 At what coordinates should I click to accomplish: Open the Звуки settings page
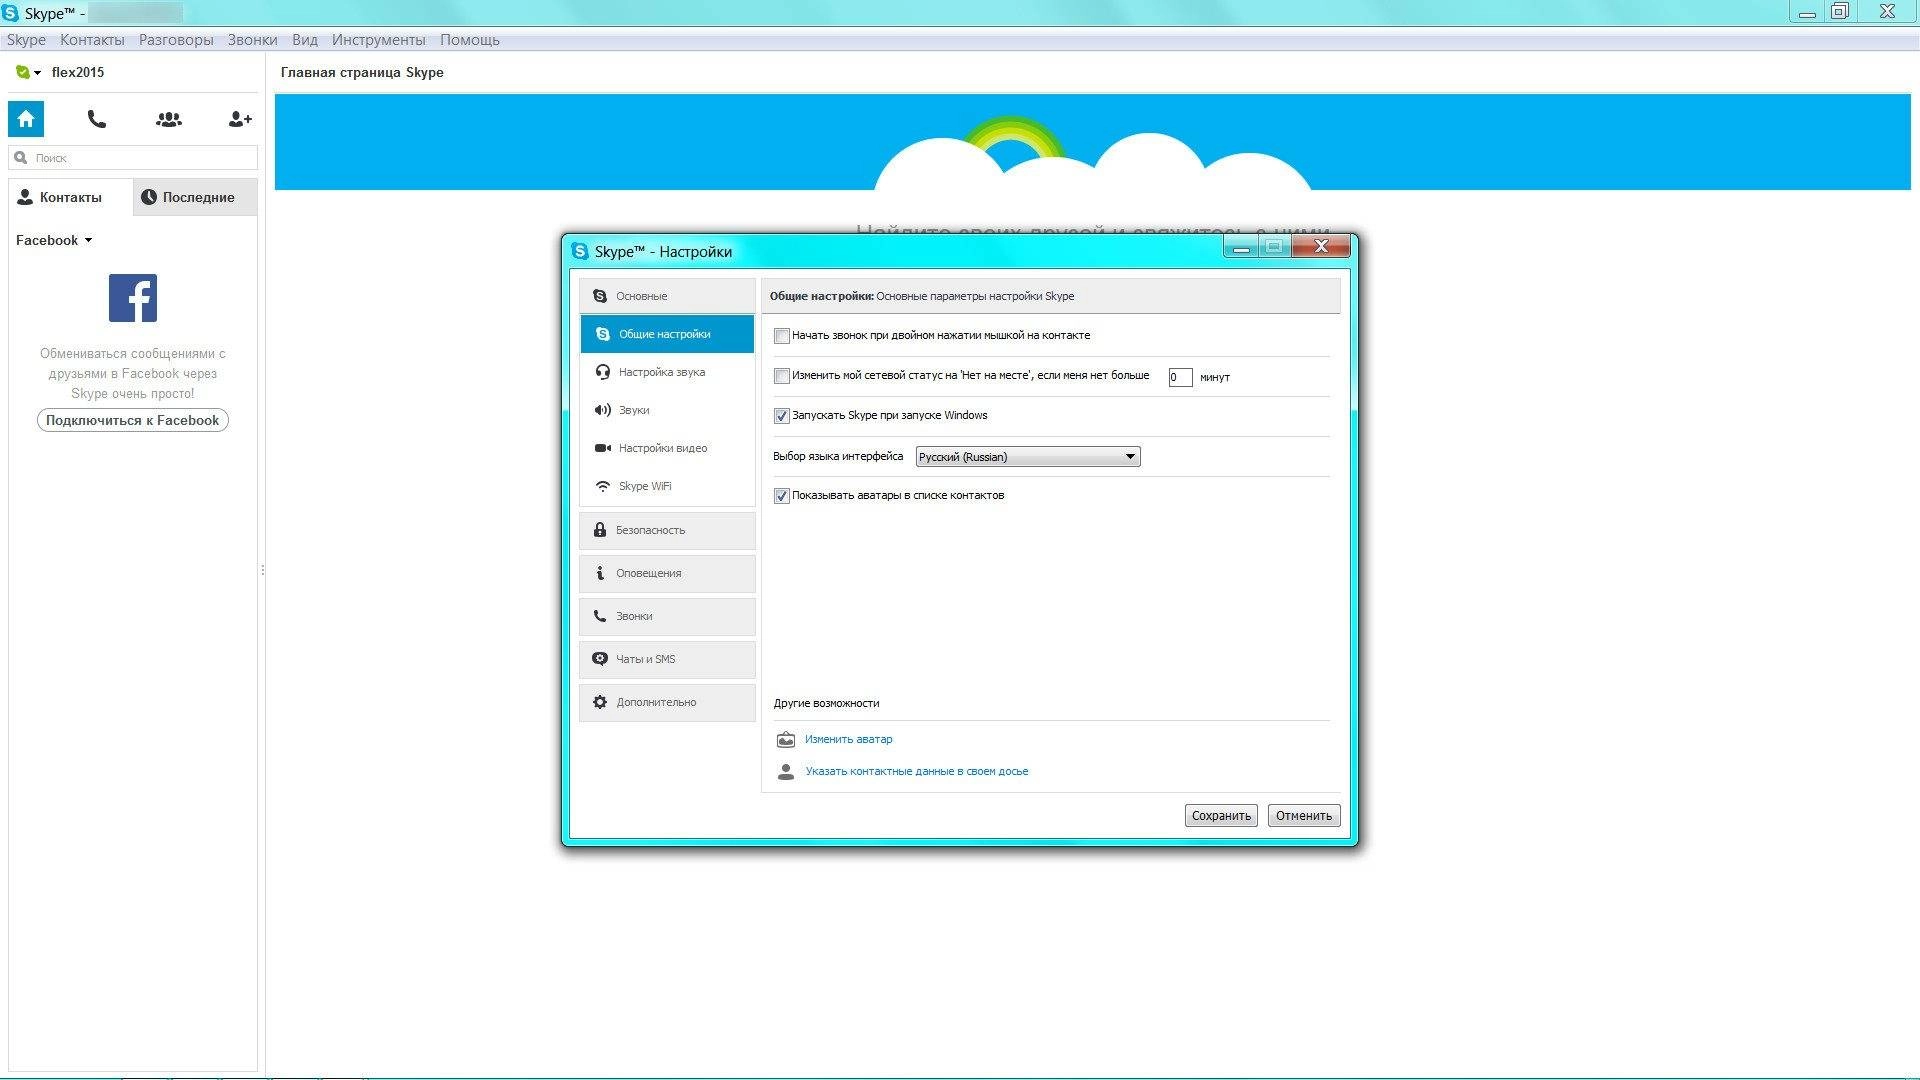pos(667,410)
